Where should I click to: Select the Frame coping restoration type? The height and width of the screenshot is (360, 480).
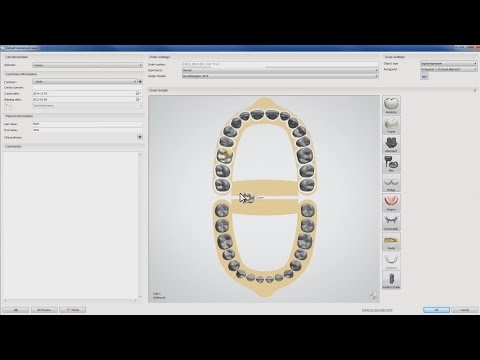pyautogui.click(x=391, y=125)
